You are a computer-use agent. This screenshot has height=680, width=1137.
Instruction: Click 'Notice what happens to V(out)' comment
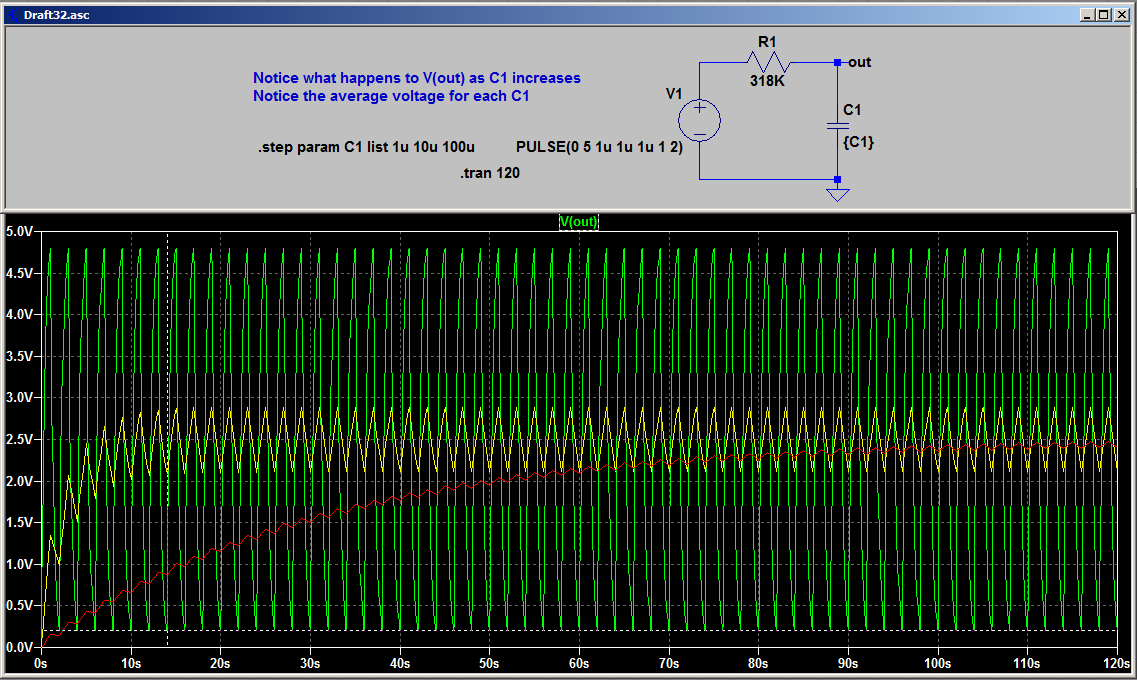[x=416, y=78]
